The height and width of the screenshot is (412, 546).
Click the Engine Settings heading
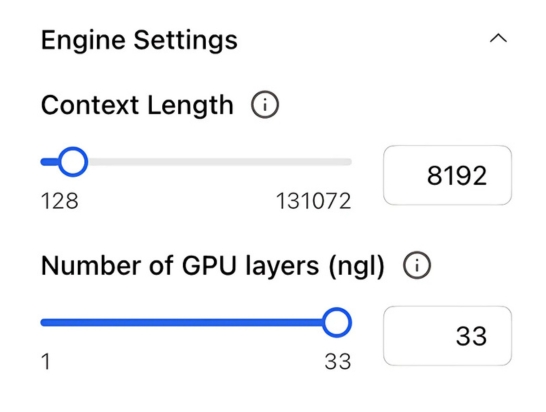point(139,40)
